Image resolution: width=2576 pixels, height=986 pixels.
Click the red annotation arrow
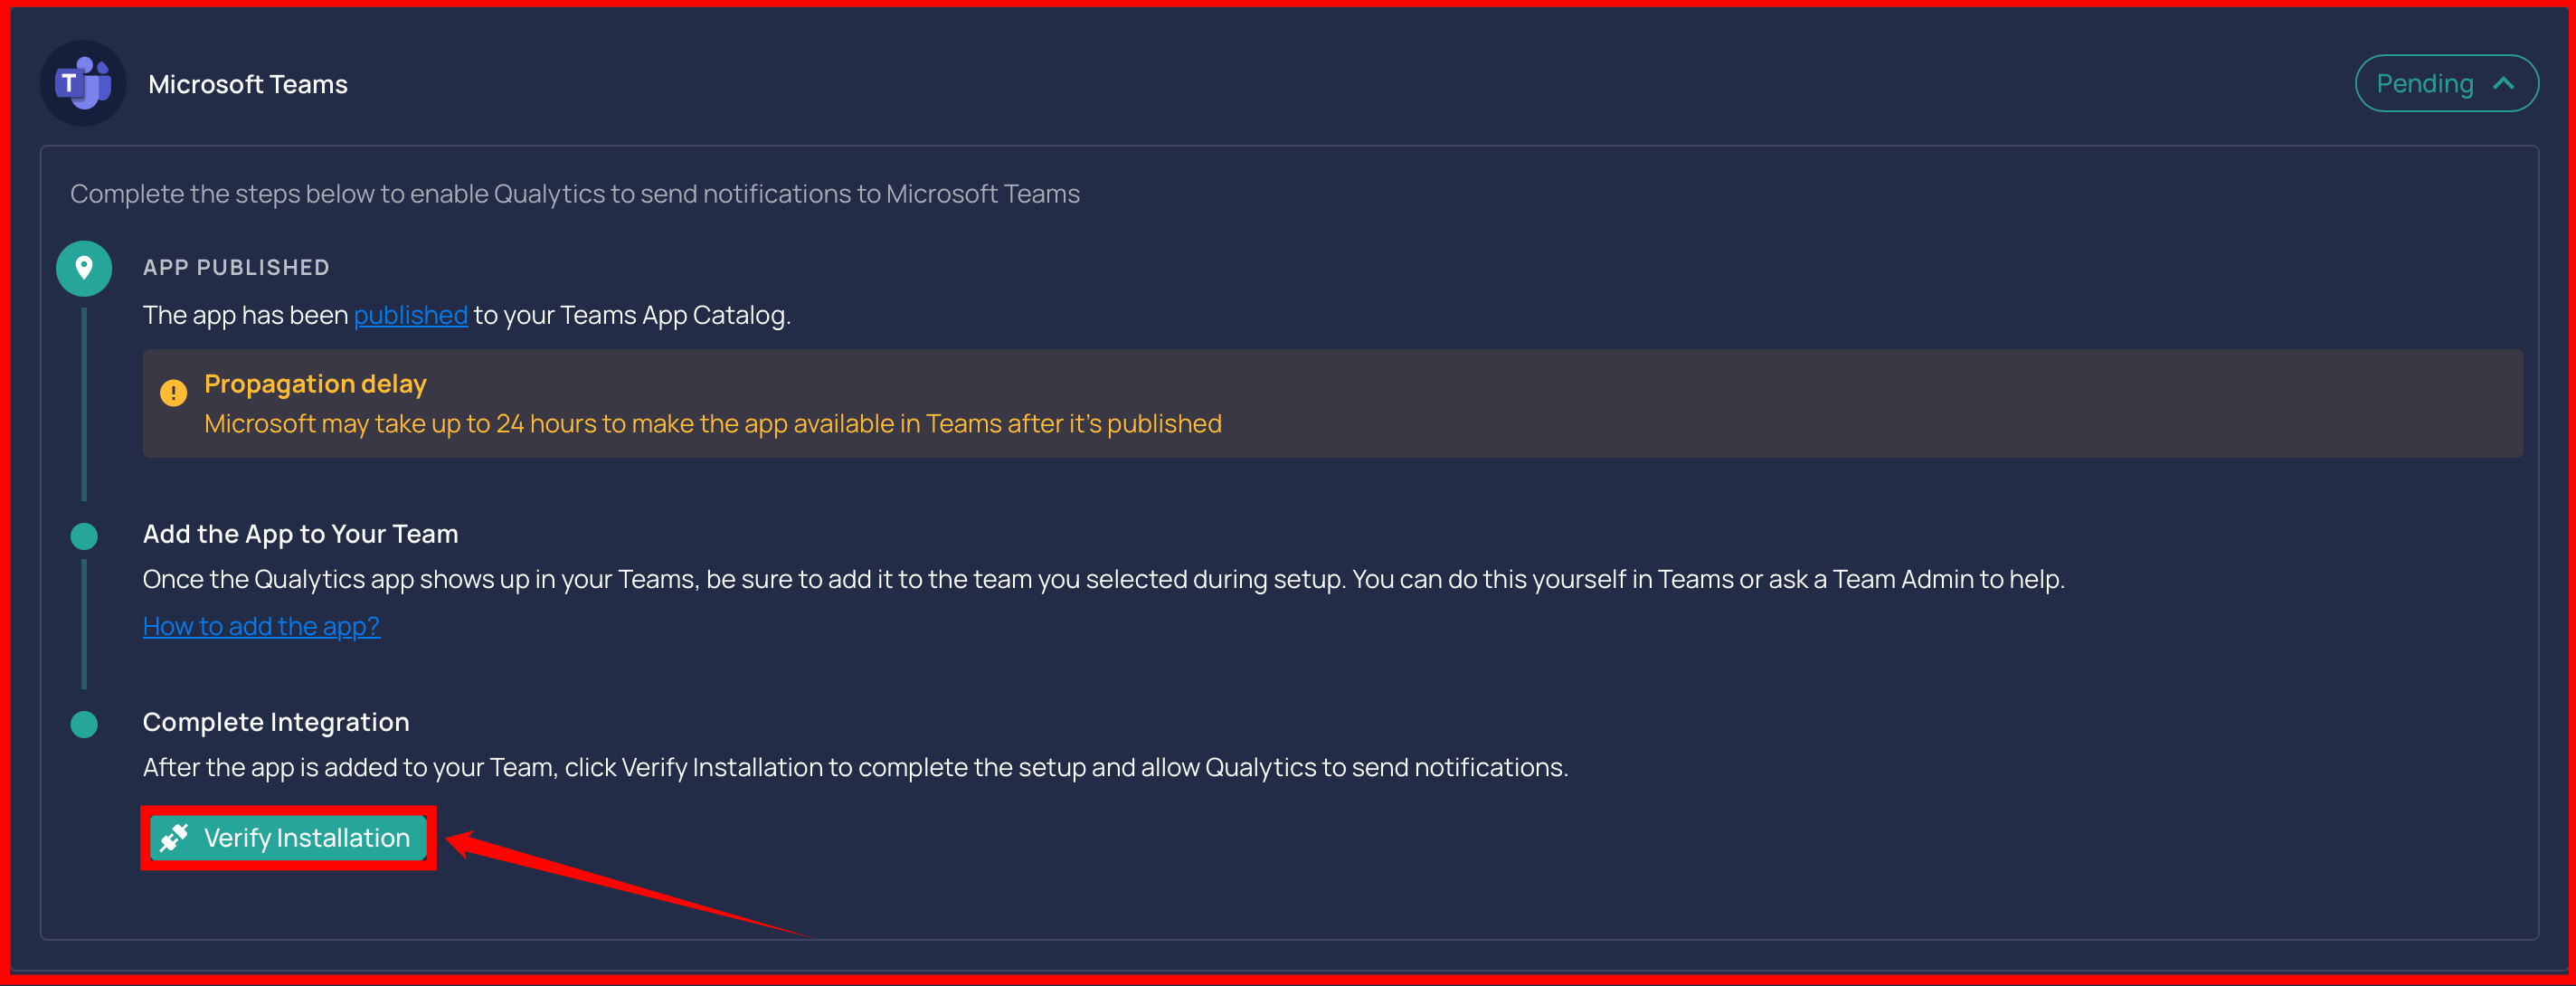[x=630, y=885]
